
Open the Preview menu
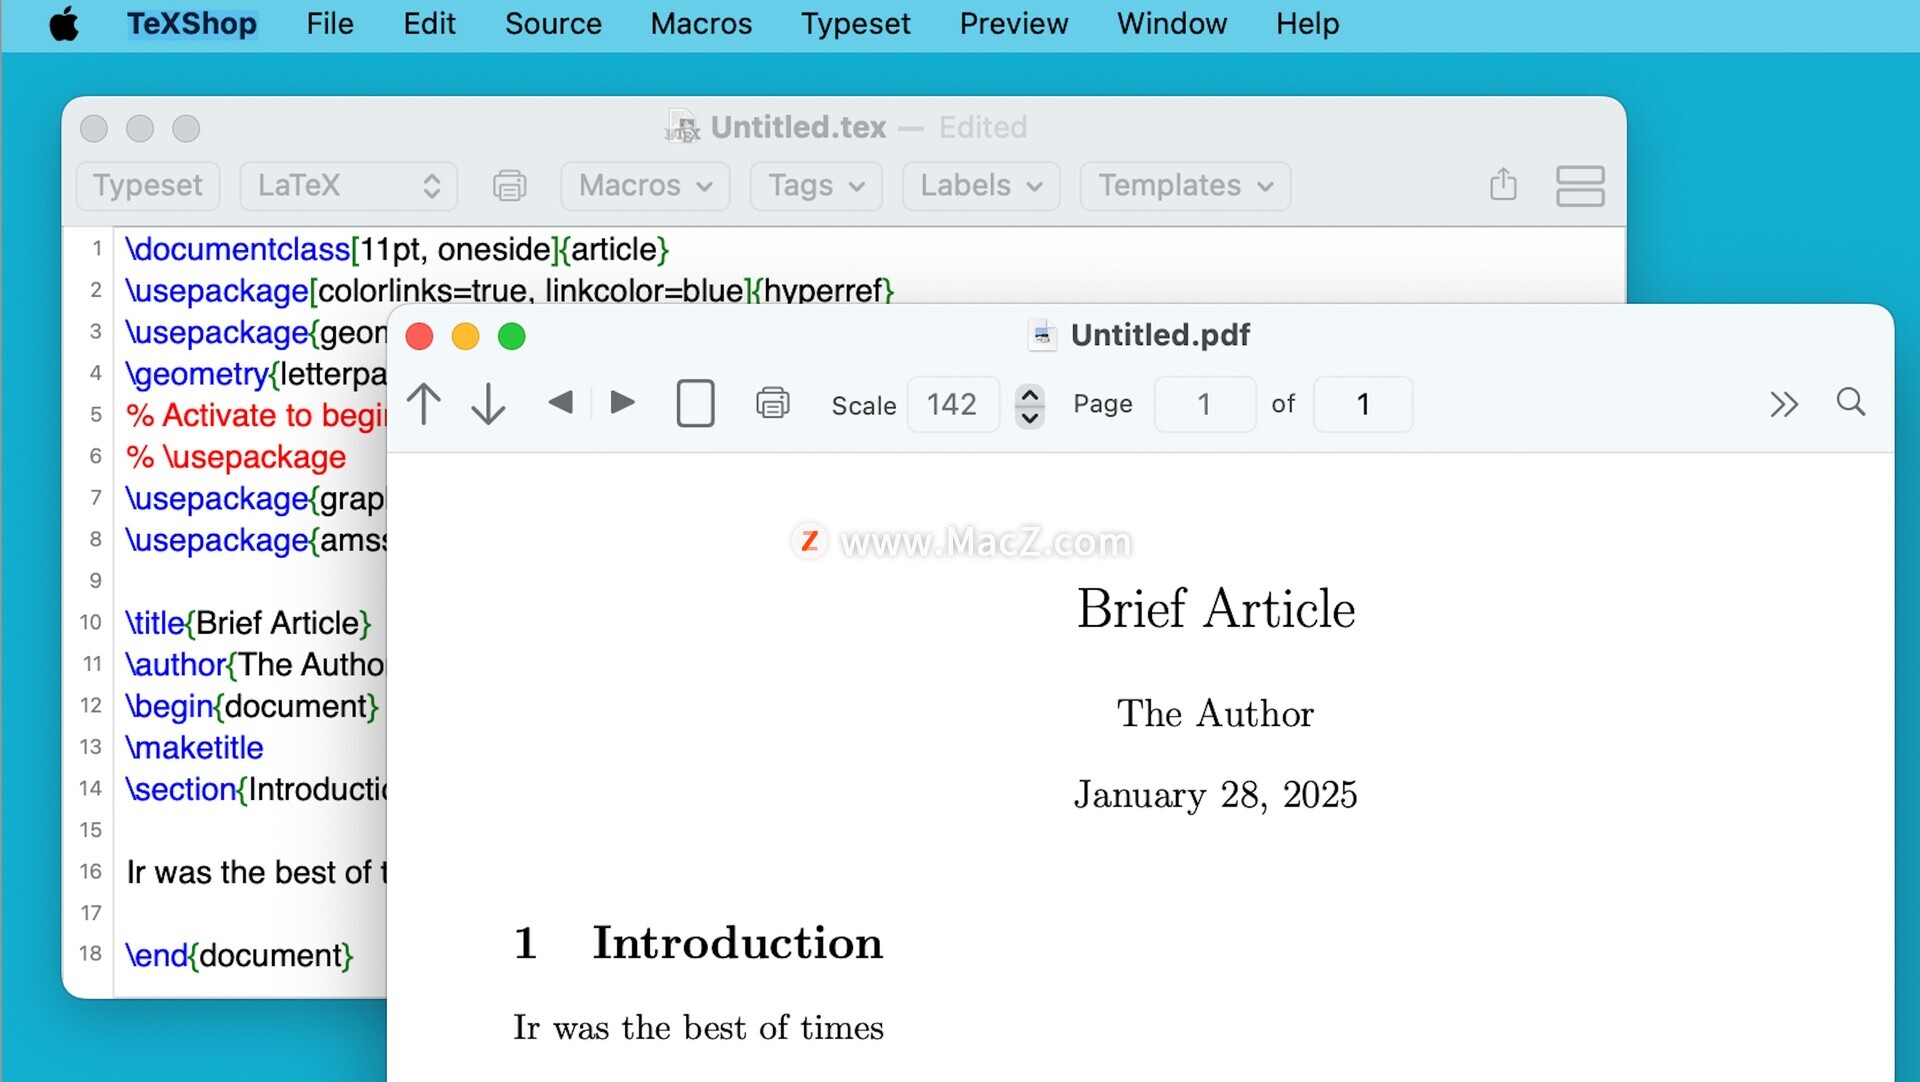point(1014,24)
